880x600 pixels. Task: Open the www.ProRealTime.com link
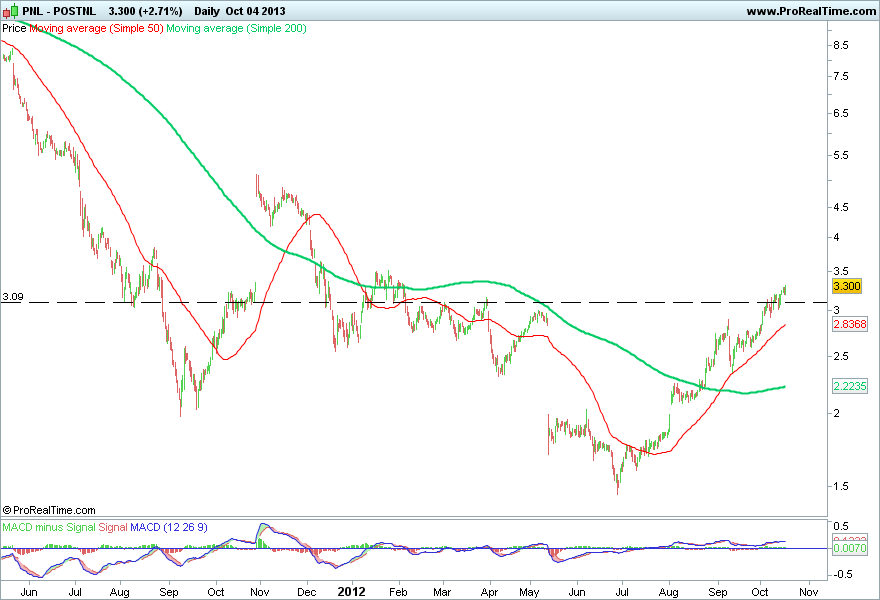(811, 11)
